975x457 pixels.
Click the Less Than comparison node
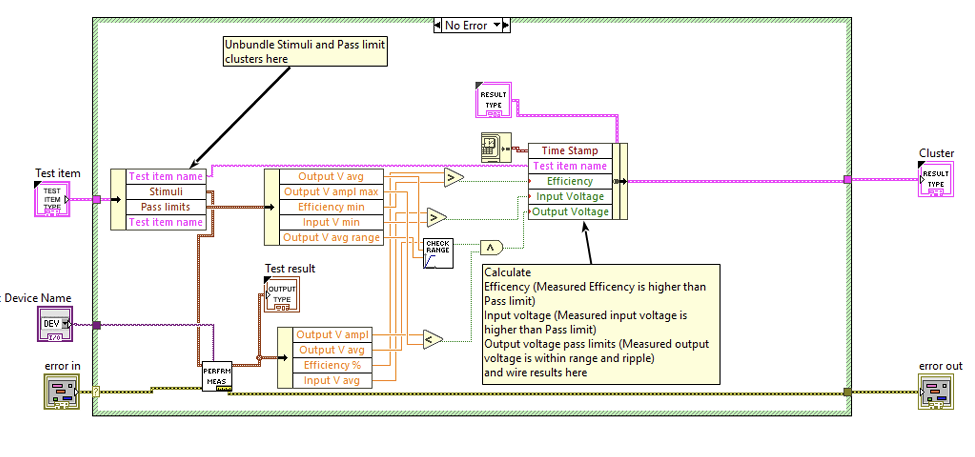(433, 339)
